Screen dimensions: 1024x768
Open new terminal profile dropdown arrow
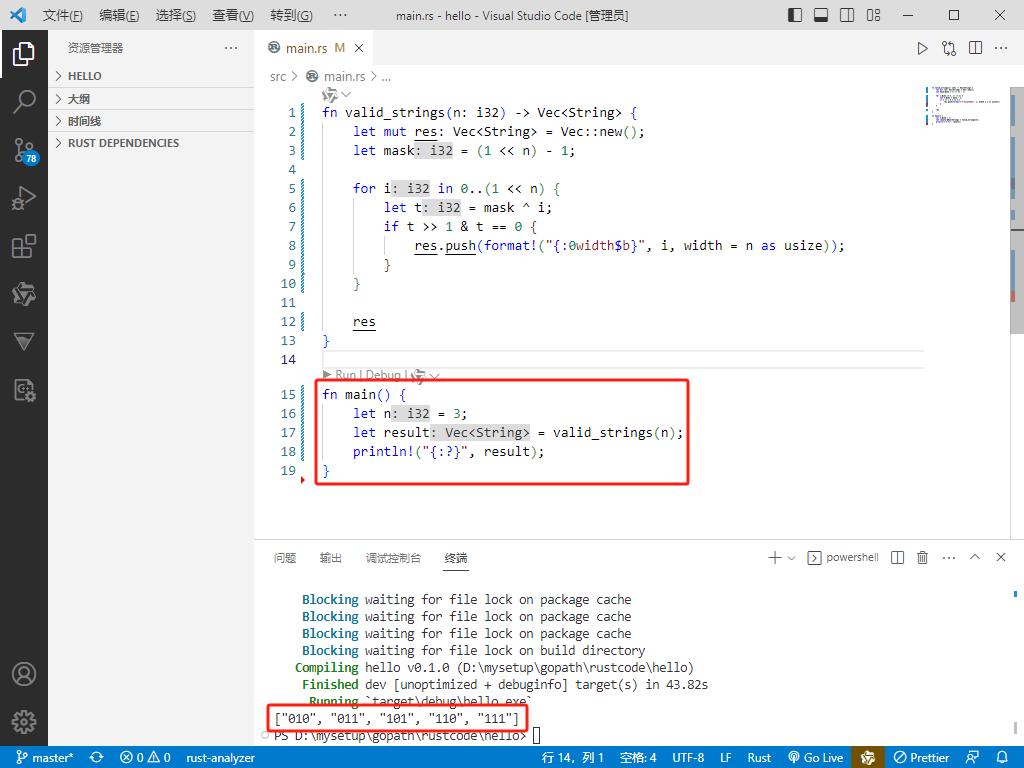click(x=792, y=558)
